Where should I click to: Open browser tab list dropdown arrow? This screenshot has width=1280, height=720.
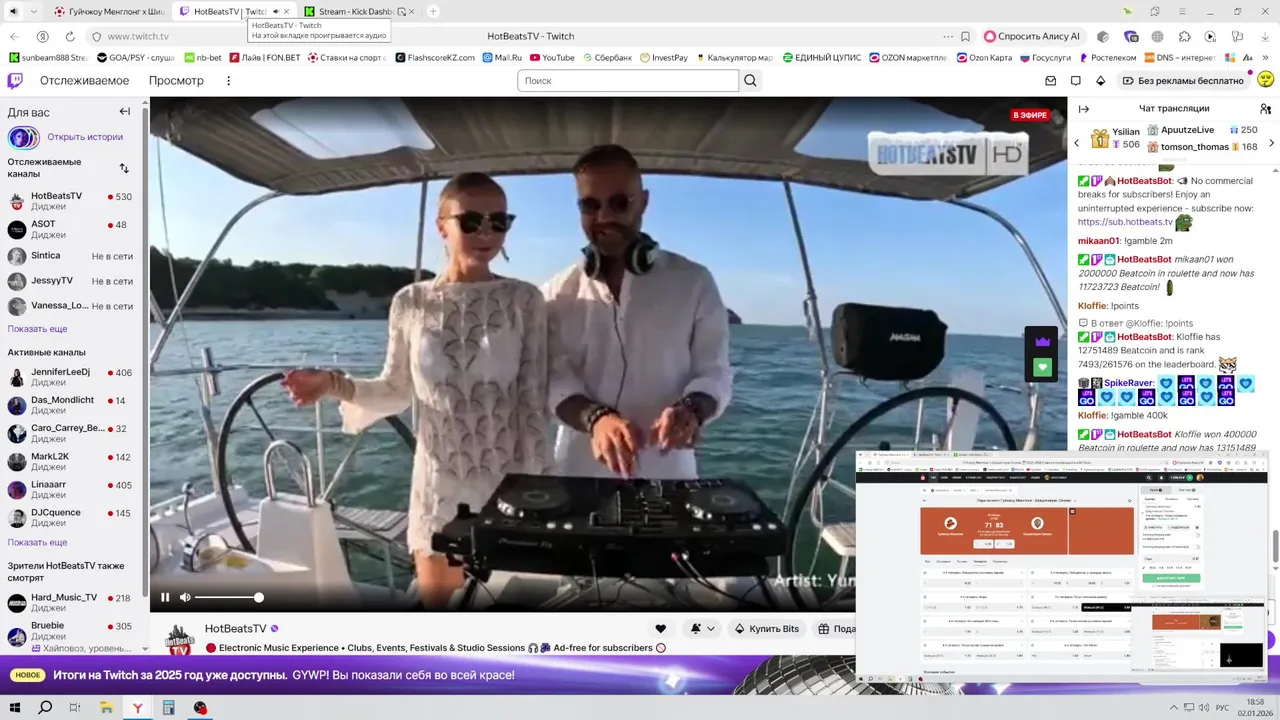point(34,11)
